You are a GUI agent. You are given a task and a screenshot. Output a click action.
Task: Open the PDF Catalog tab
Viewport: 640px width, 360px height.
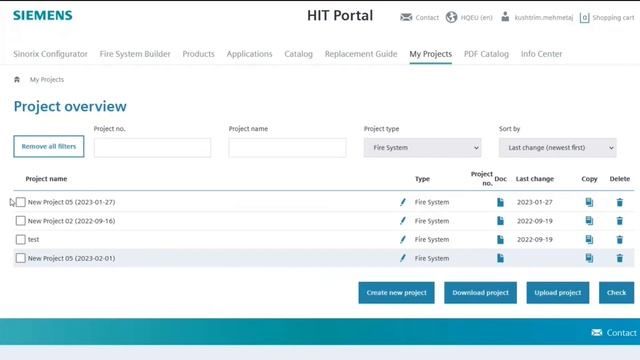tap(486, 54)
